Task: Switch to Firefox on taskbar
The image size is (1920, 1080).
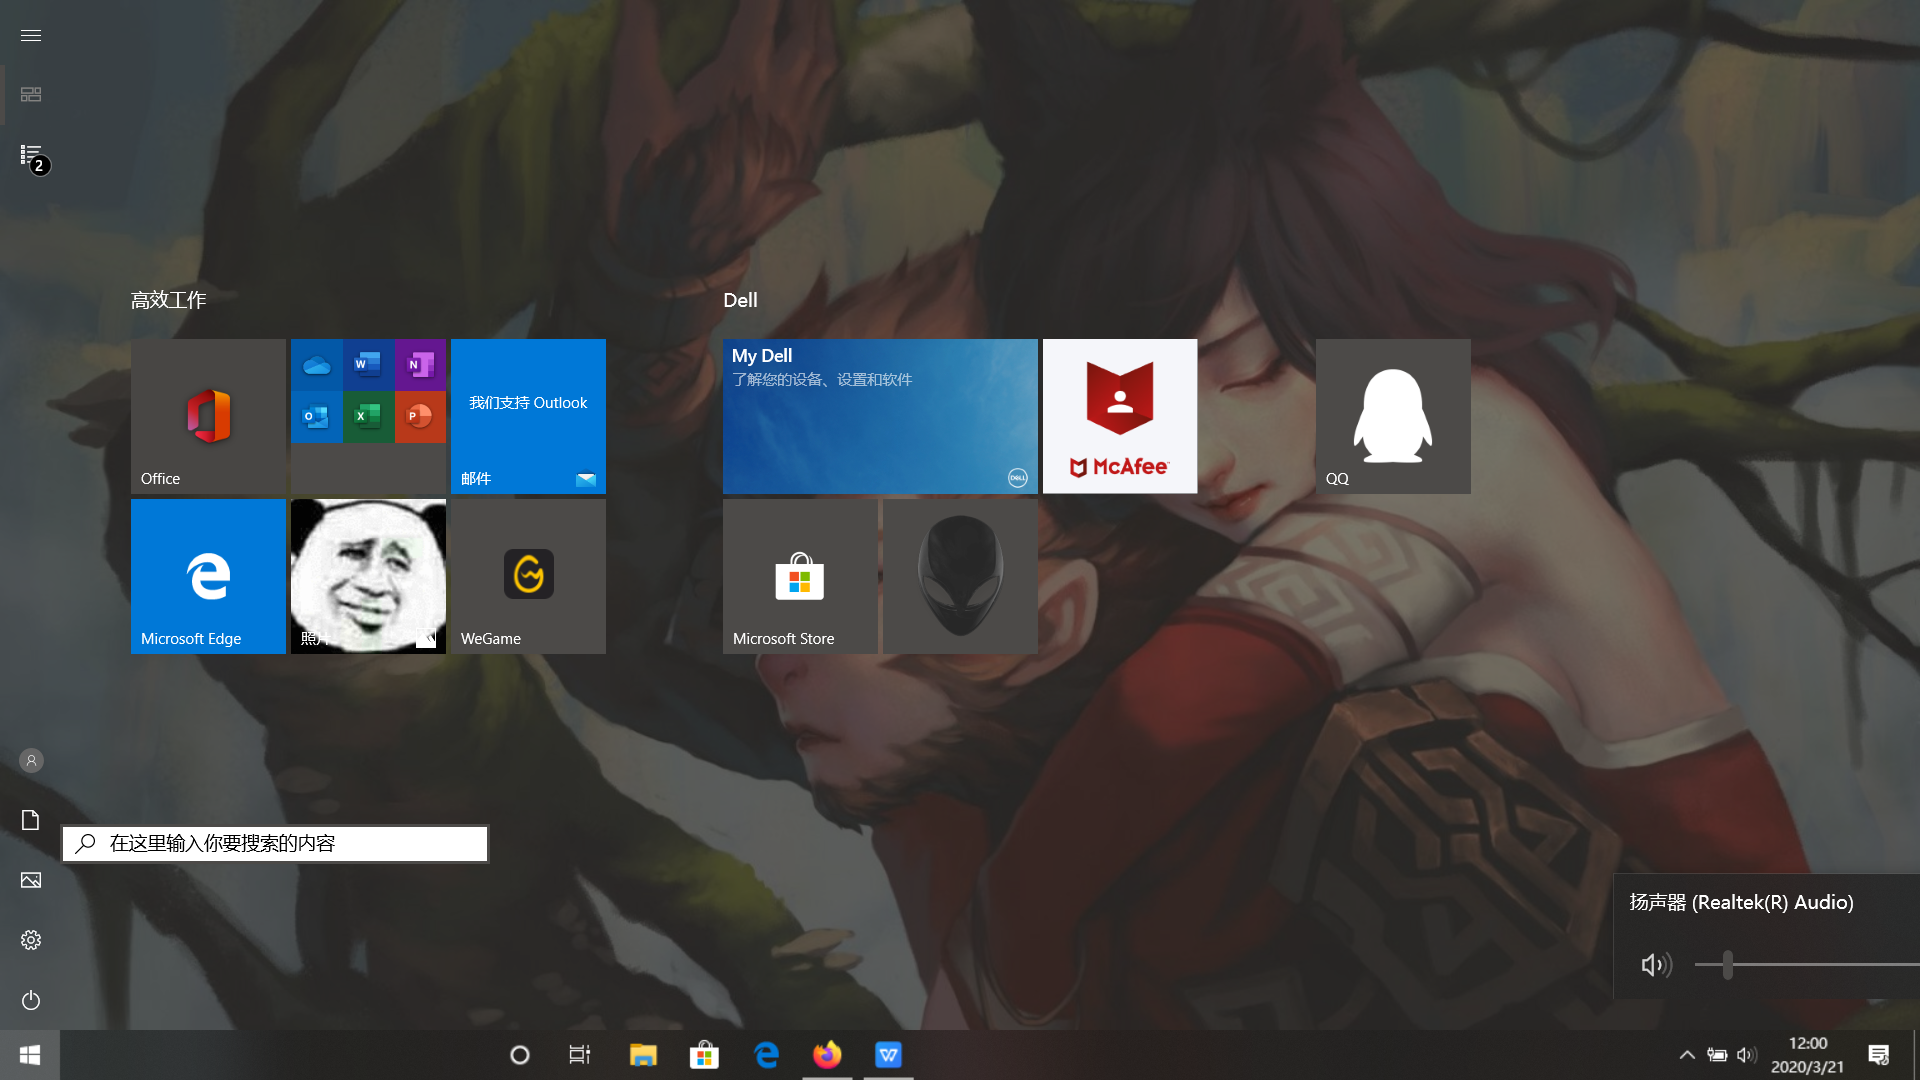Action: (x=828, y=1055)
